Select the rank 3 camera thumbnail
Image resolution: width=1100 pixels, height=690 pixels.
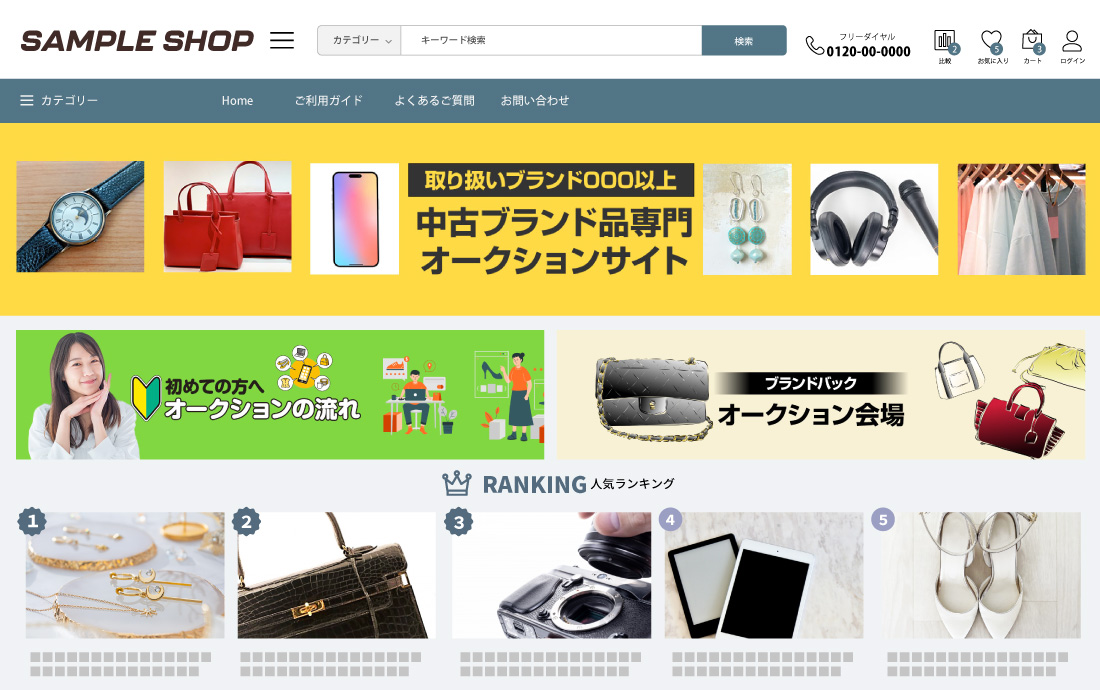(x=551, y=575)
